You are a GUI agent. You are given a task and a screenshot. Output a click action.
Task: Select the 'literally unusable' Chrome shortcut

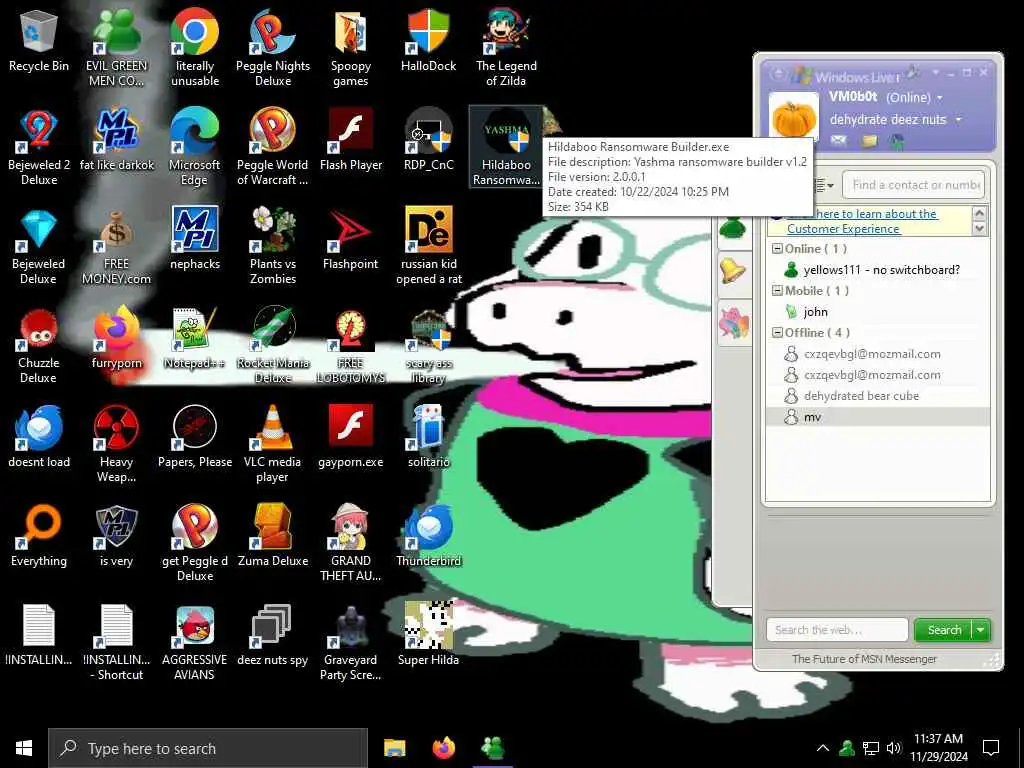(x=195, y=47)
